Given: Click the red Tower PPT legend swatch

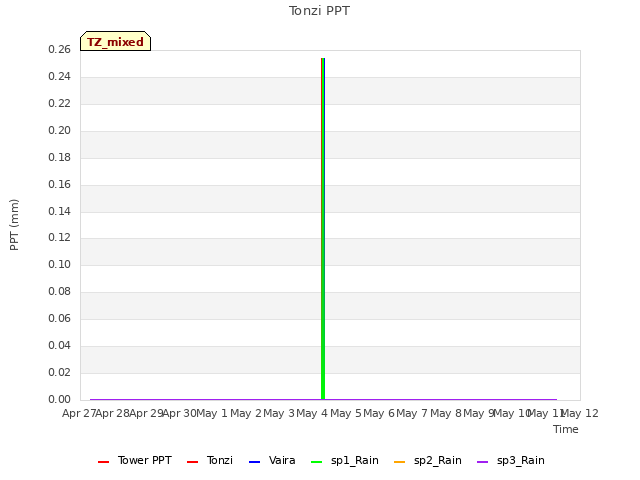Looking at the screenshot, I should [x=104, y=462].
